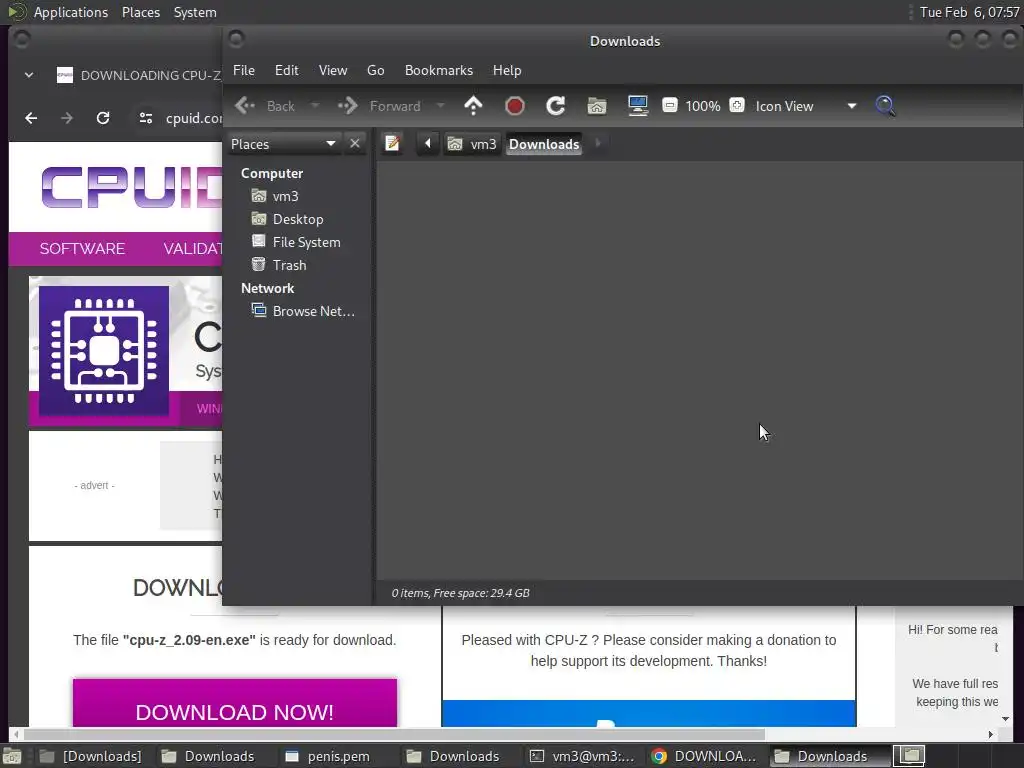Viewport: 1024px width, 768px height.
Task: Reload the Downloads folder view
Action: (556, 106)
